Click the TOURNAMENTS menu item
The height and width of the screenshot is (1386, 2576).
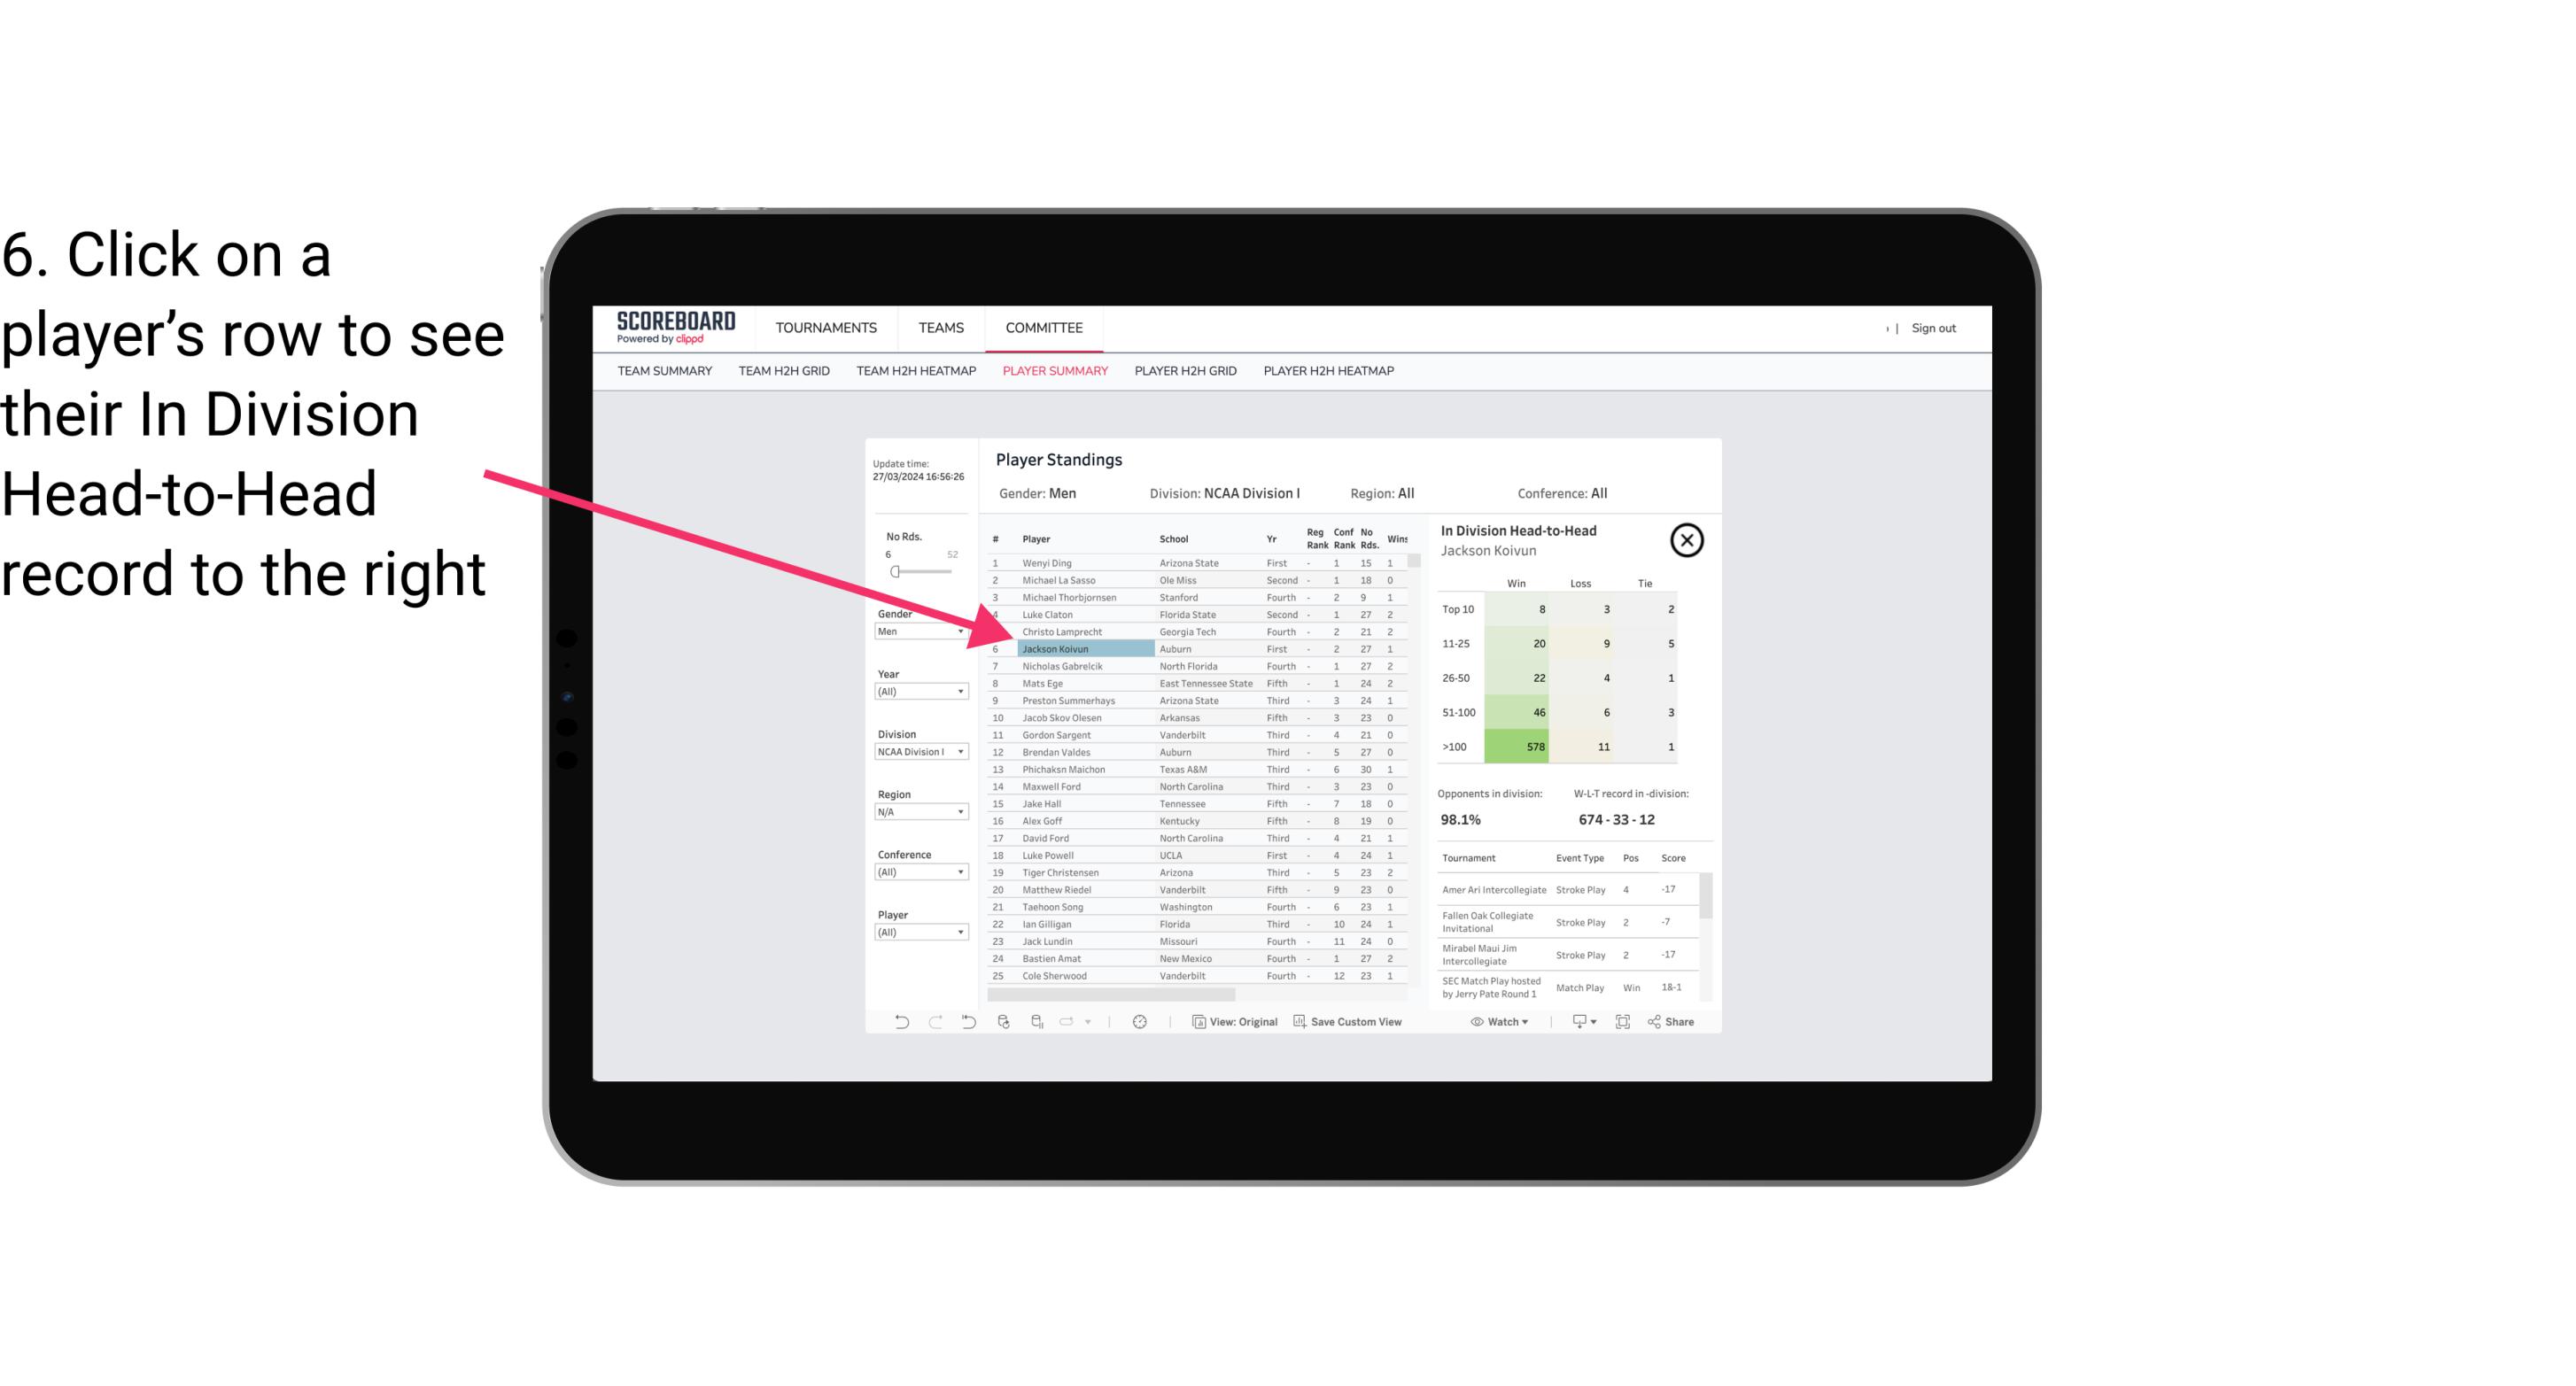pos(825,326)
